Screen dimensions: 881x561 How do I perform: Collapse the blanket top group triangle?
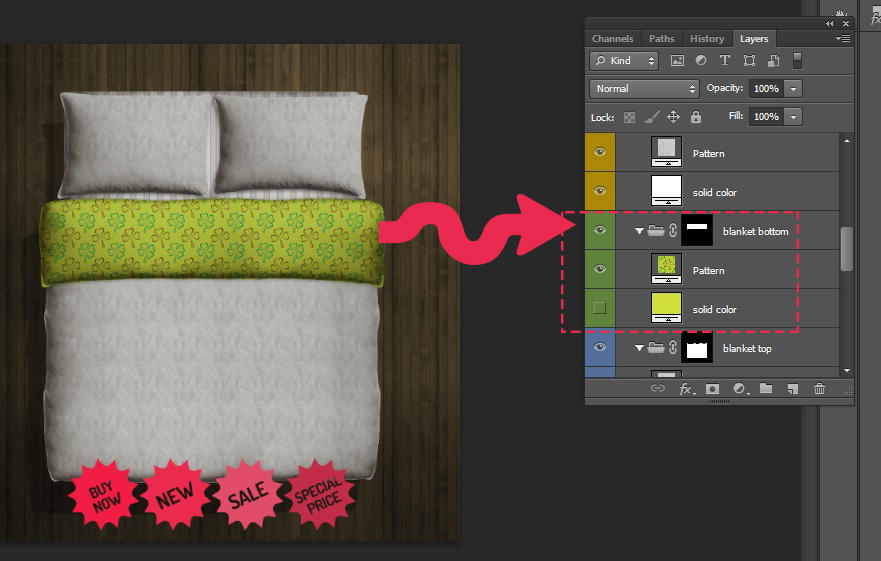(639, 349)
